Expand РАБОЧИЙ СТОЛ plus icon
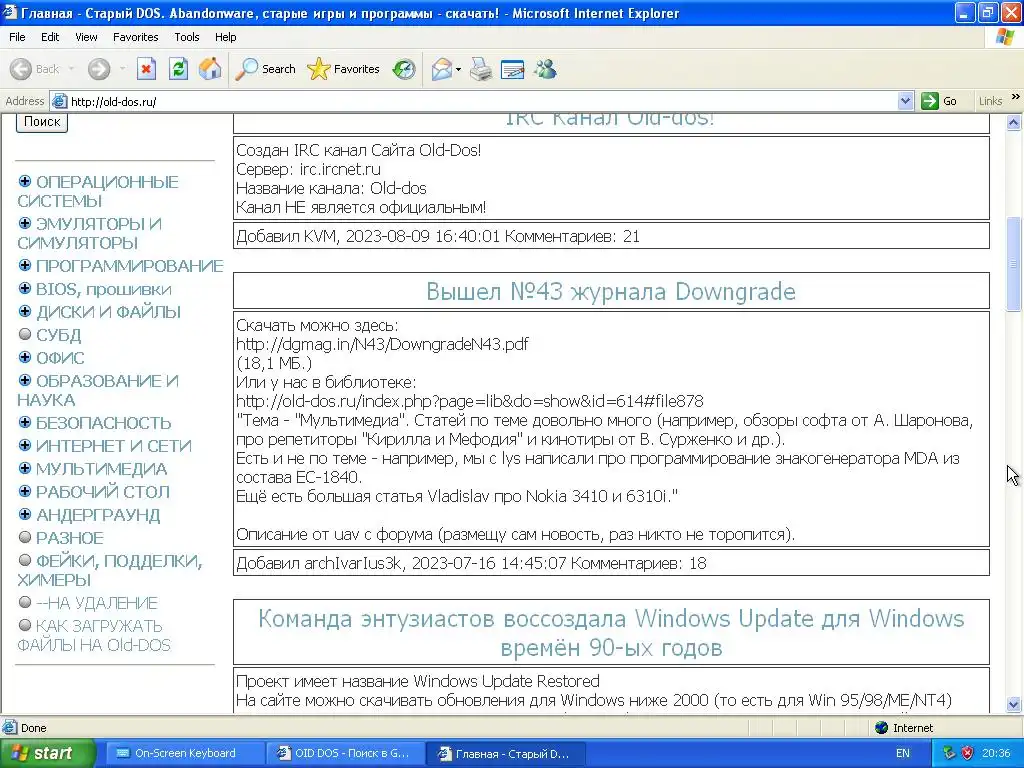 pos(25,490)
